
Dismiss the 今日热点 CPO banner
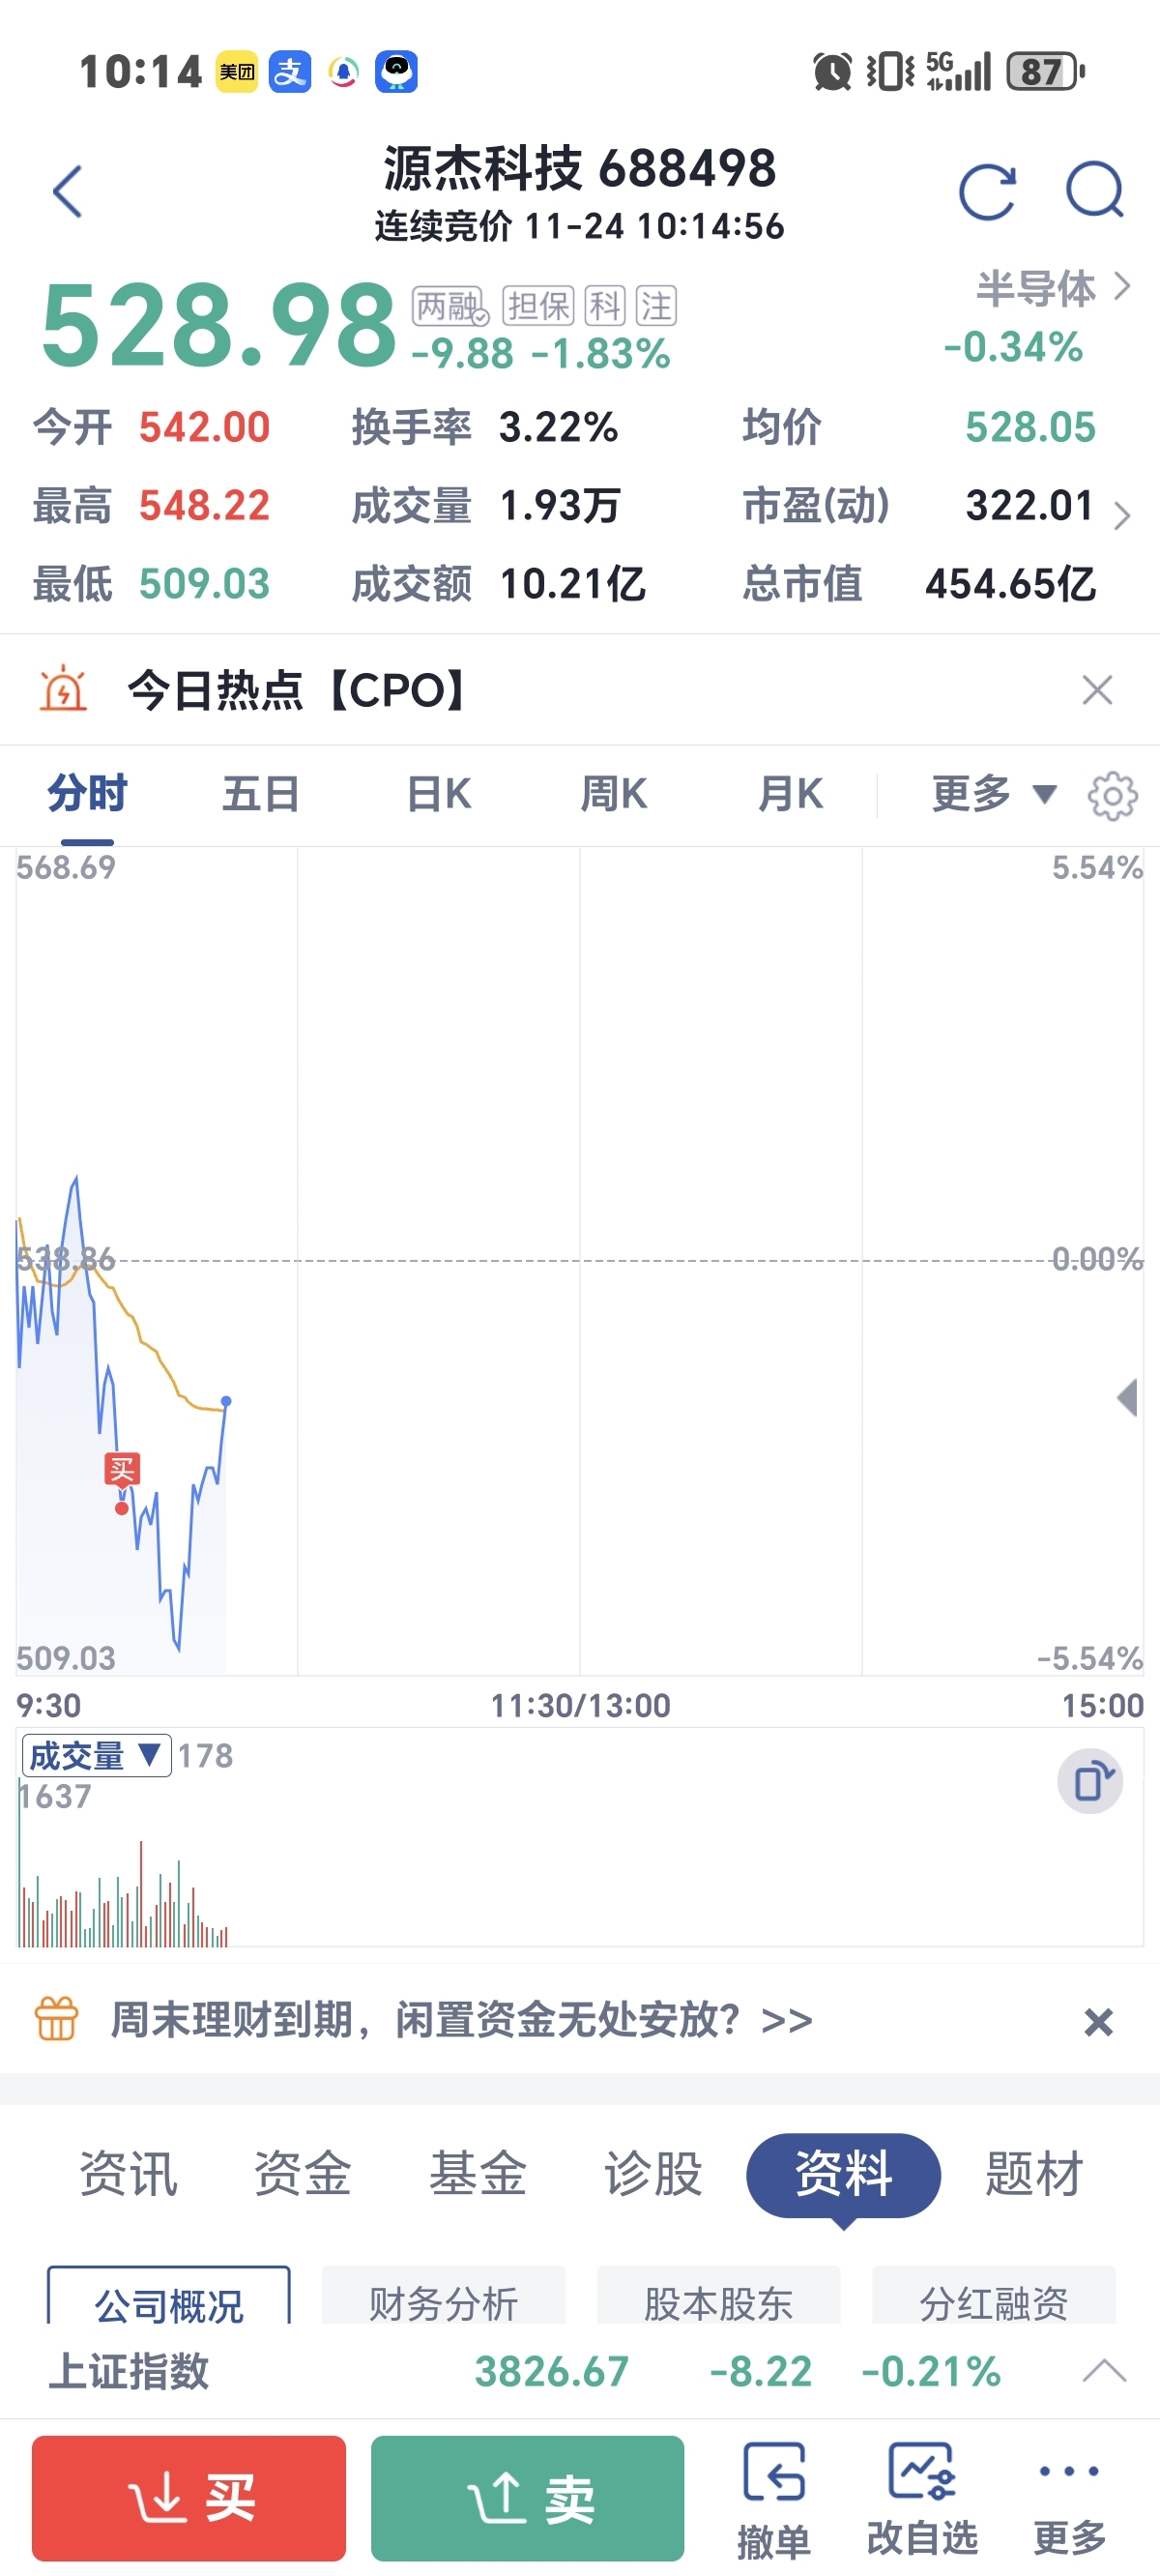coord(1097,690)
